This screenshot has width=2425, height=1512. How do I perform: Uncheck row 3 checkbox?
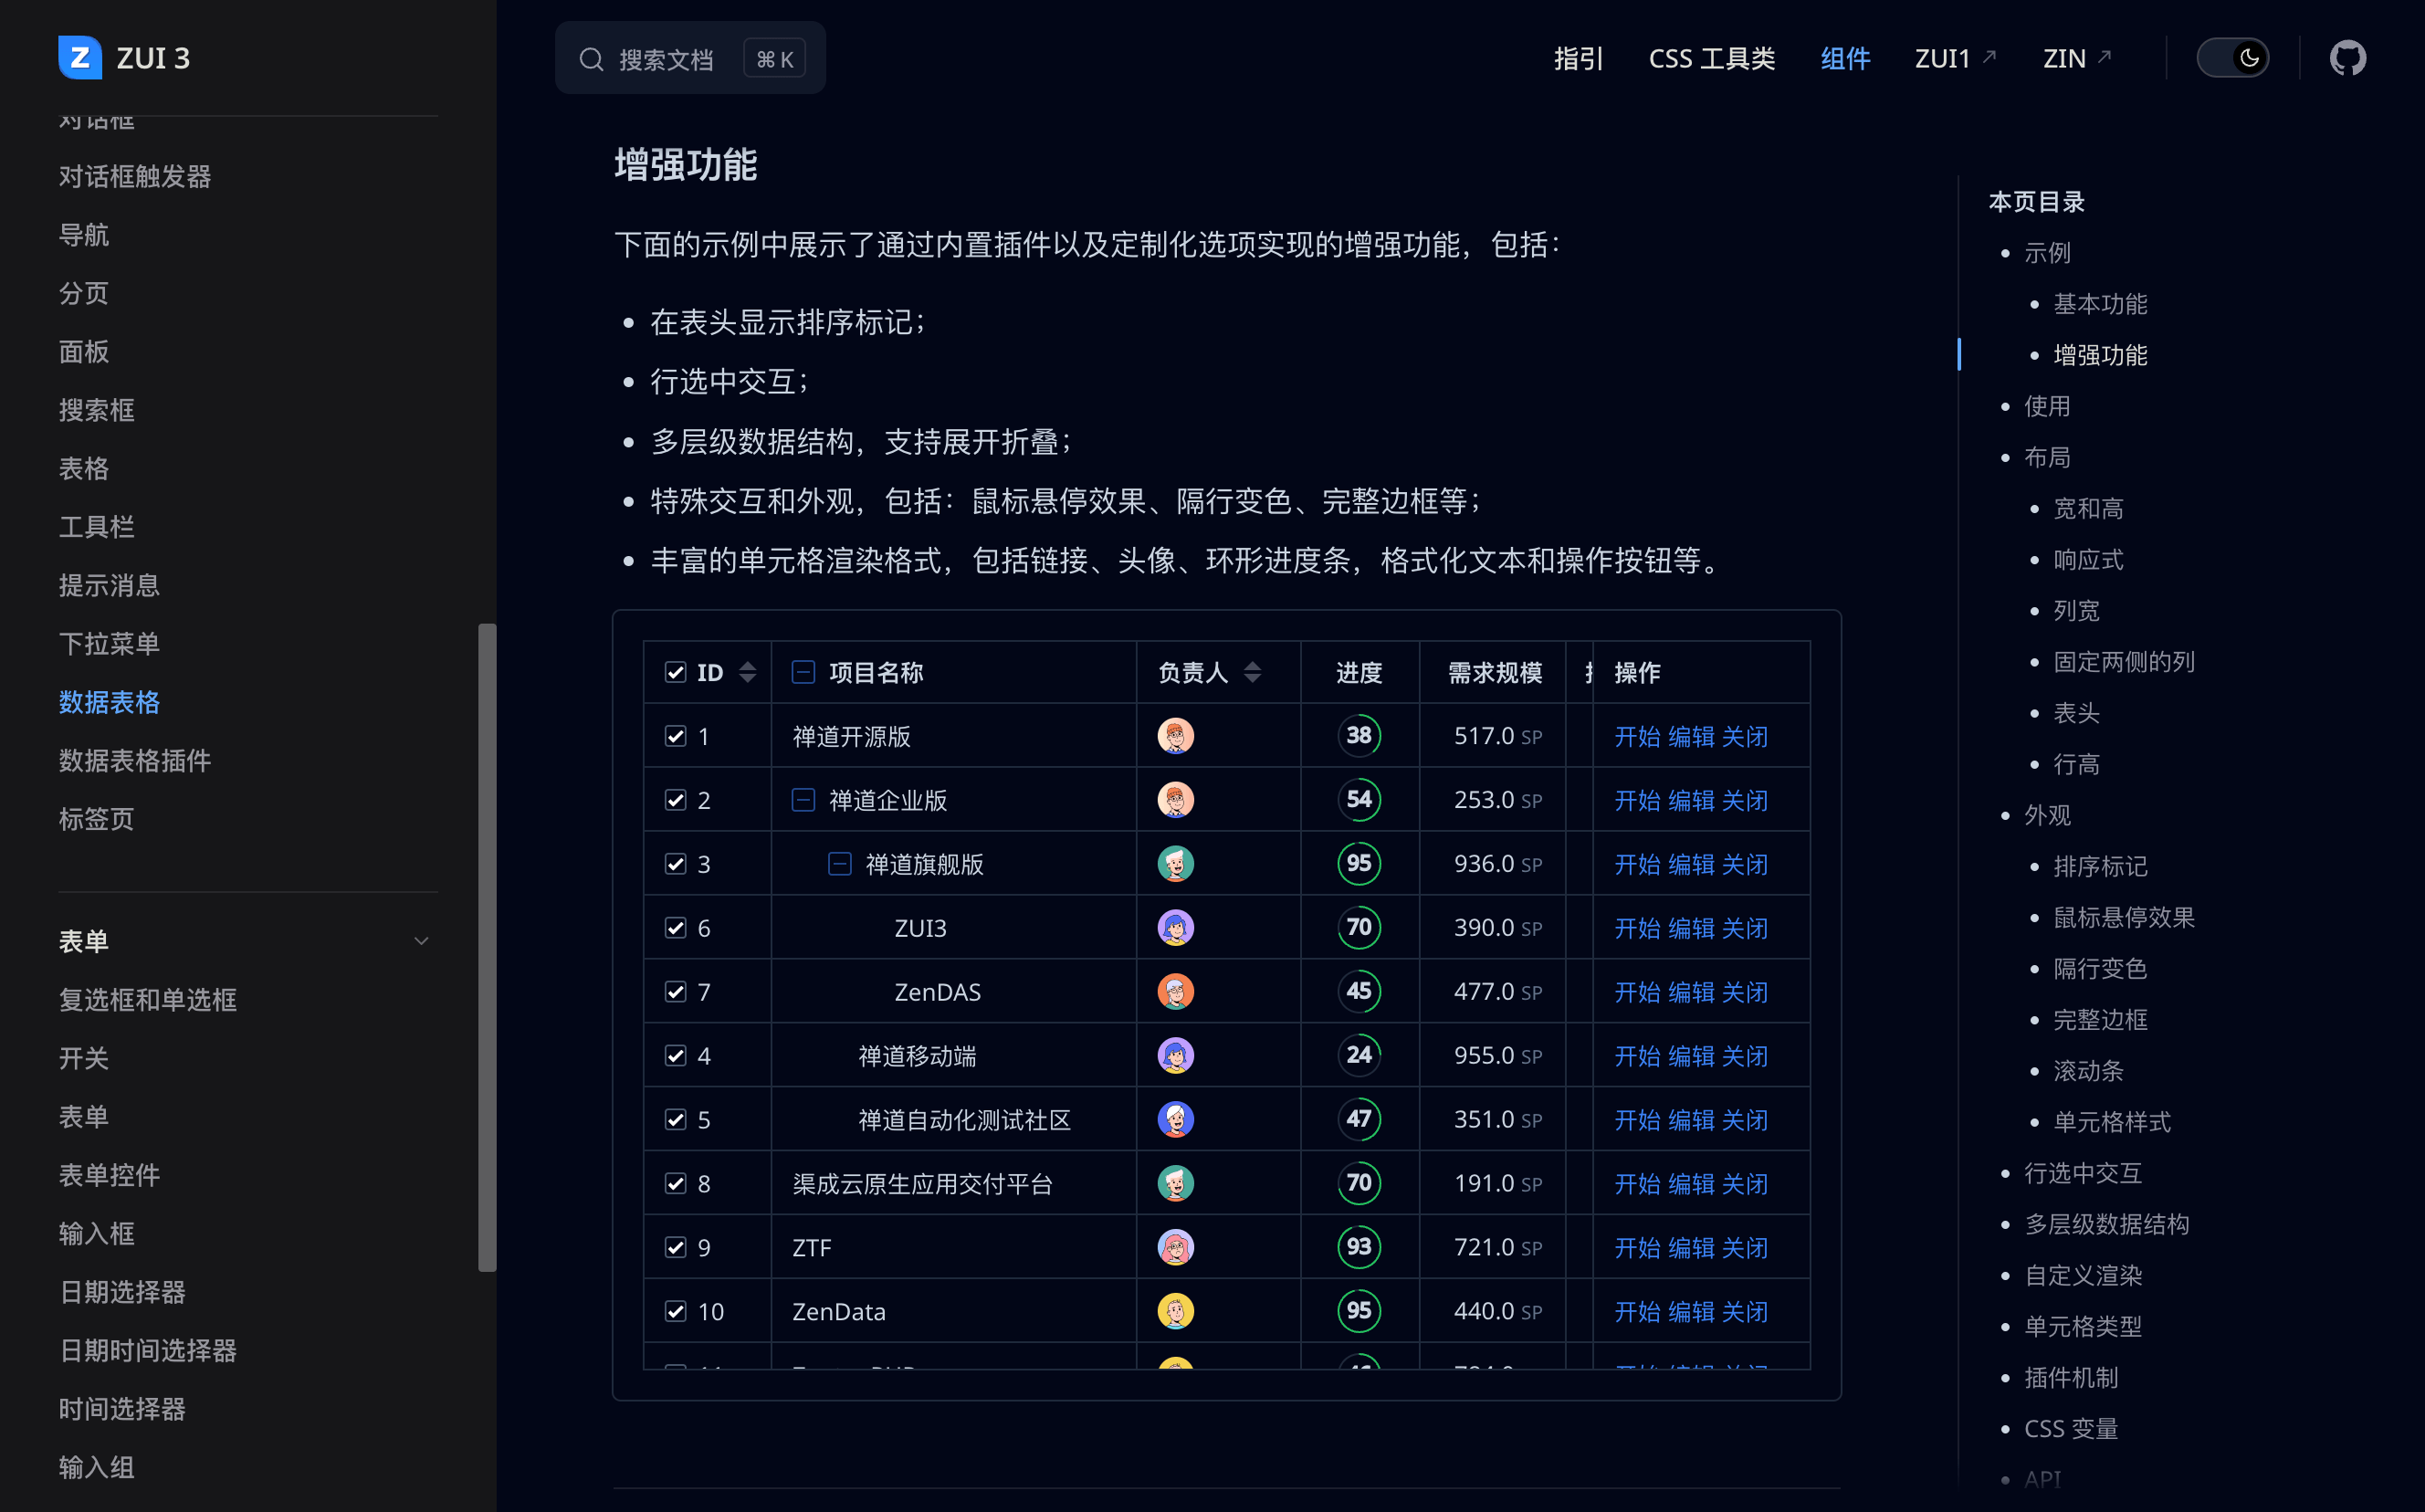(675, 864)
